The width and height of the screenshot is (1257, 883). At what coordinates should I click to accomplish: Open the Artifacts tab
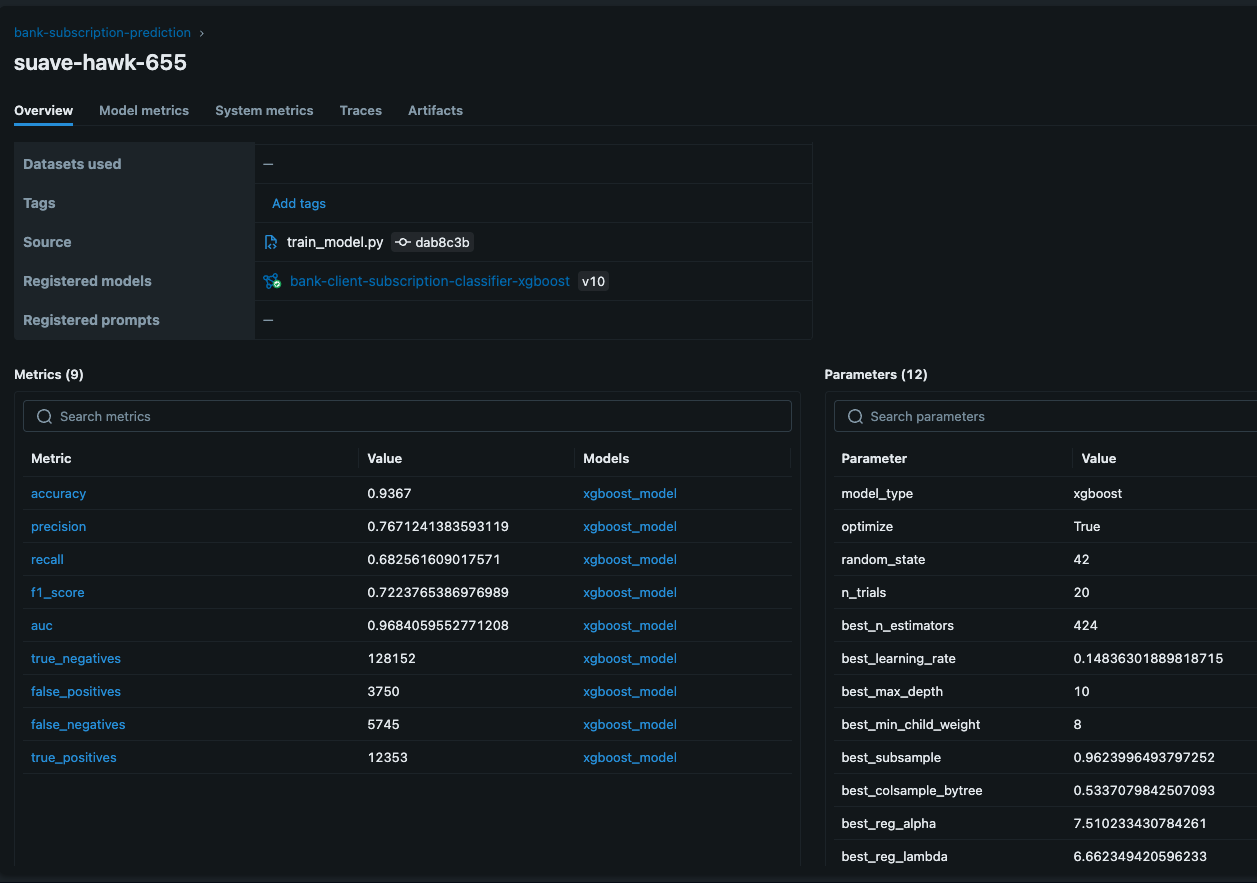435,110
